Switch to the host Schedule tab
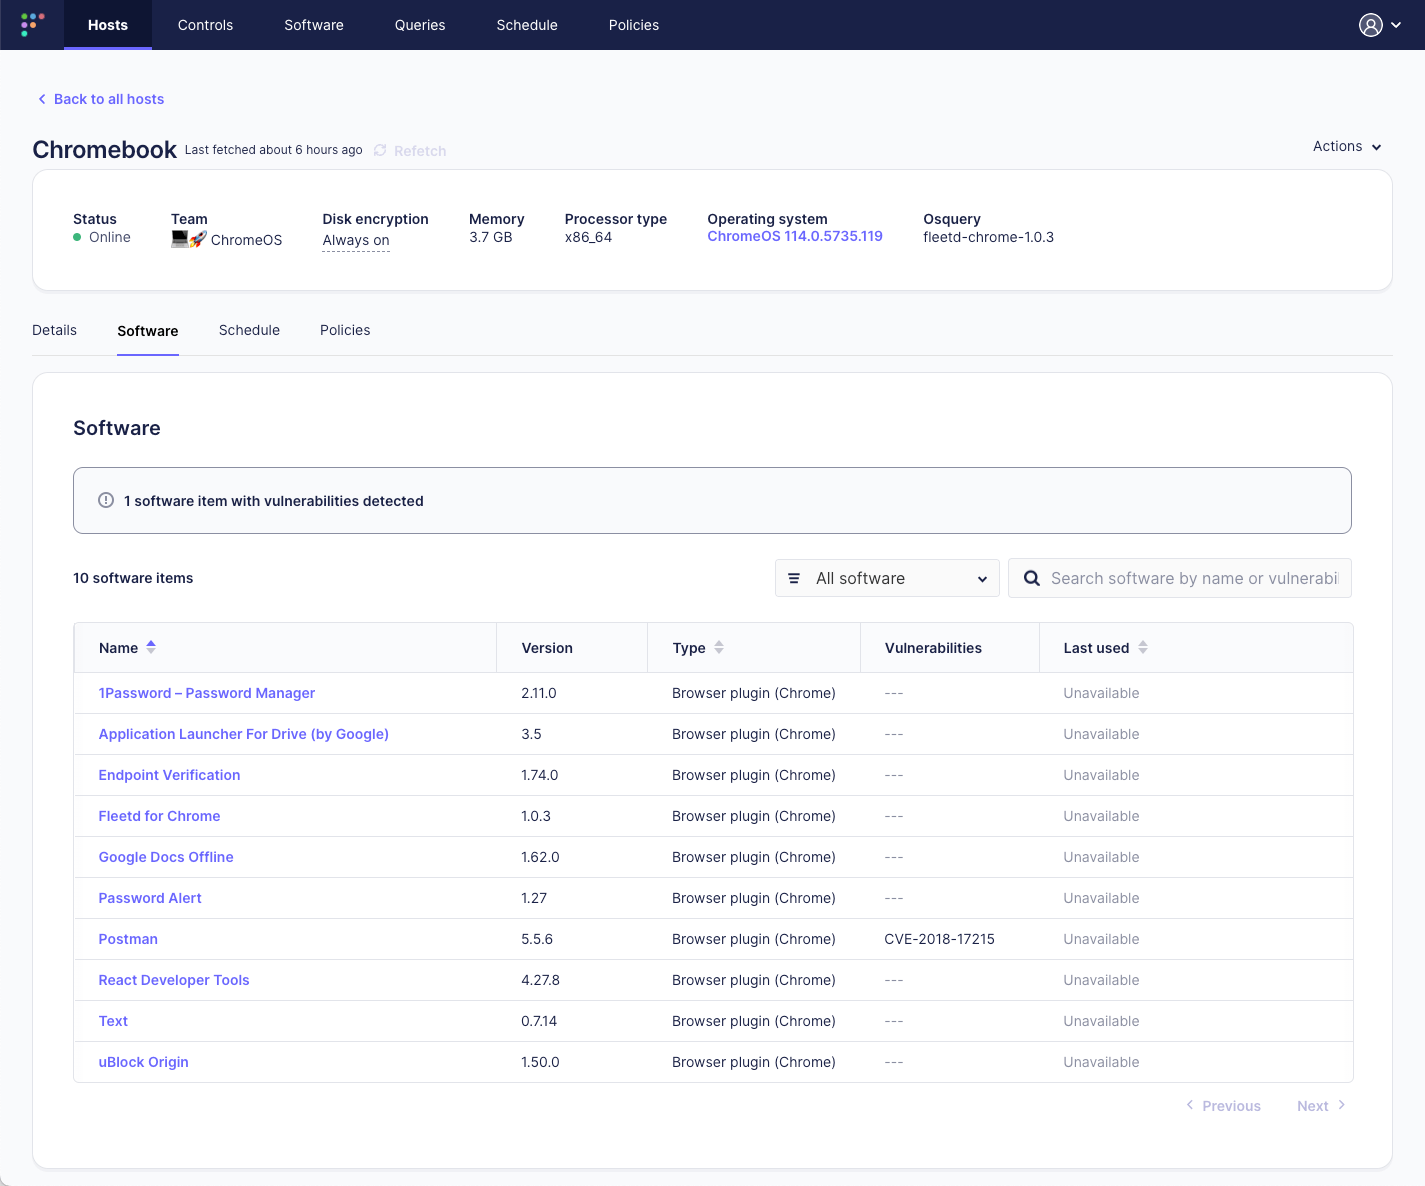Image resolution: width=1425 pixels, height=1186 pixels. [x=249, y=330]
